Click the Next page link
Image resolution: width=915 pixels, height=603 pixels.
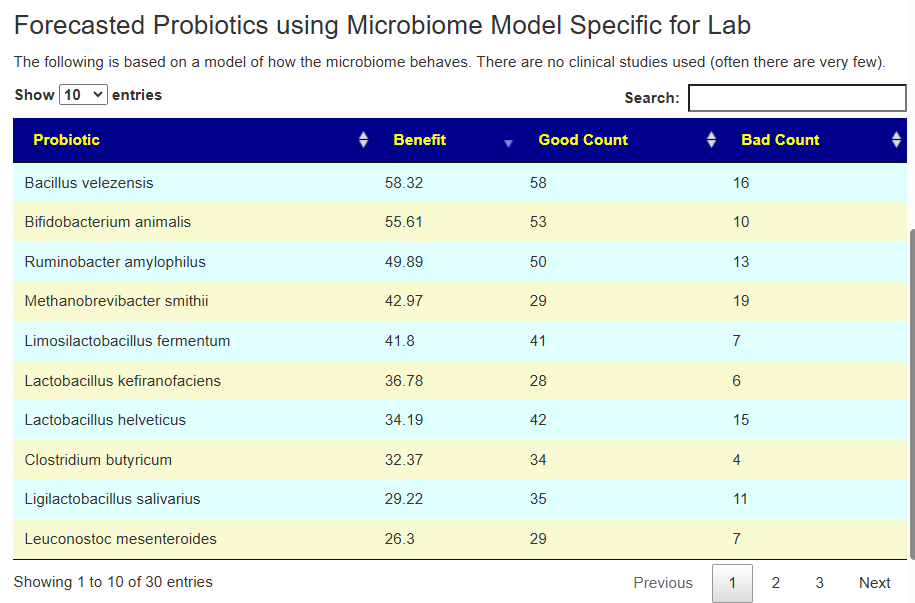pyautogui.click(x=874, y=583)
